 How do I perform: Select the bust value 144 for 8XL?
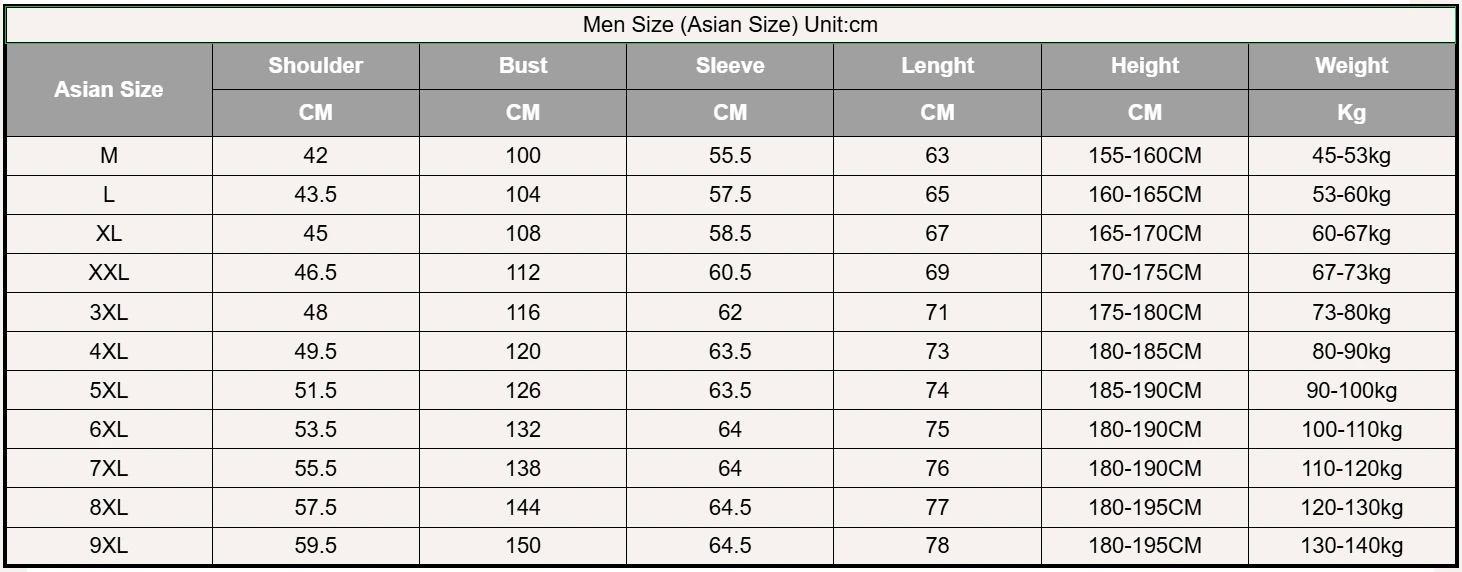(x=523, y=507)
